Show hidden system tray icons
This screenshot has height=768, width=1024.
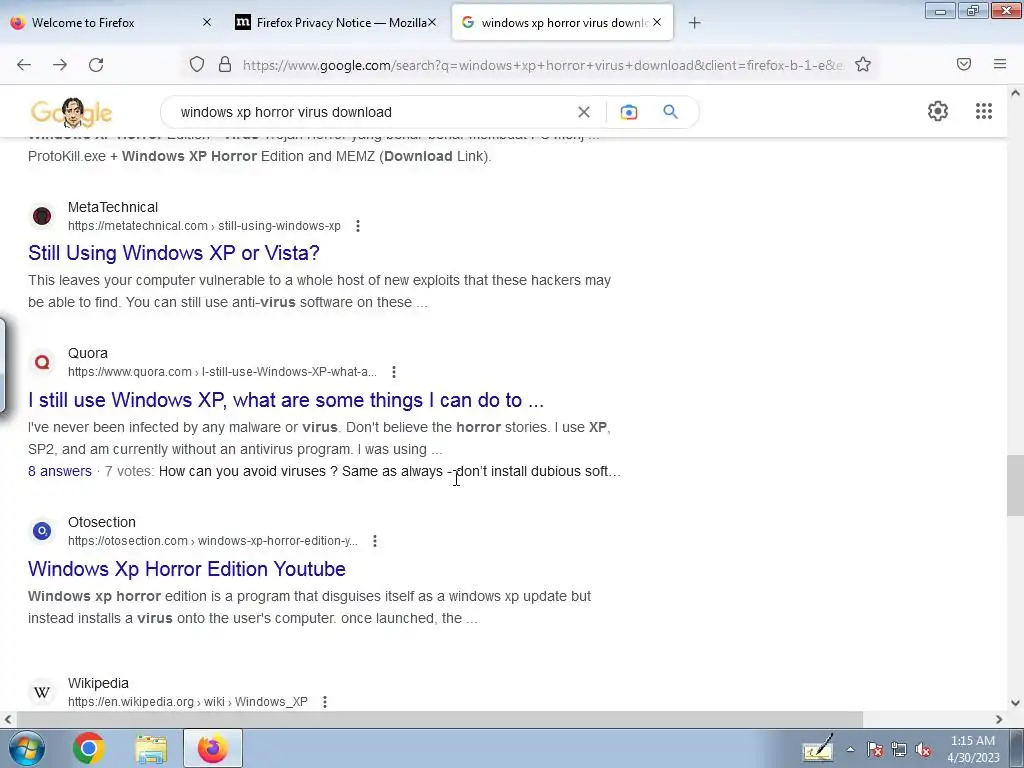[850, 750]
